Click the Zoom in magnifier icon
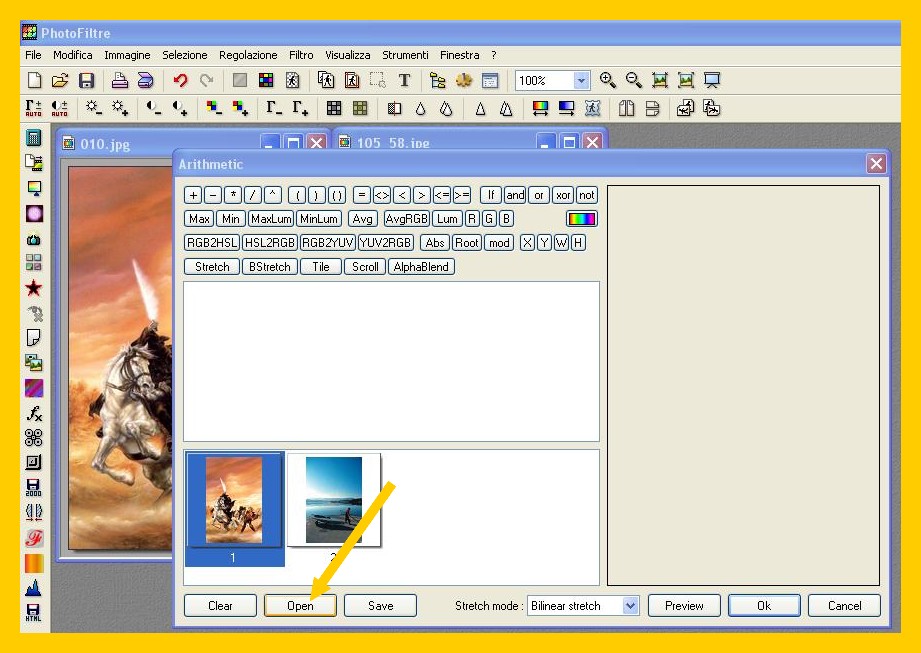Screen dimensions: 921x653 pyautogui.click(x=608, y=81)
